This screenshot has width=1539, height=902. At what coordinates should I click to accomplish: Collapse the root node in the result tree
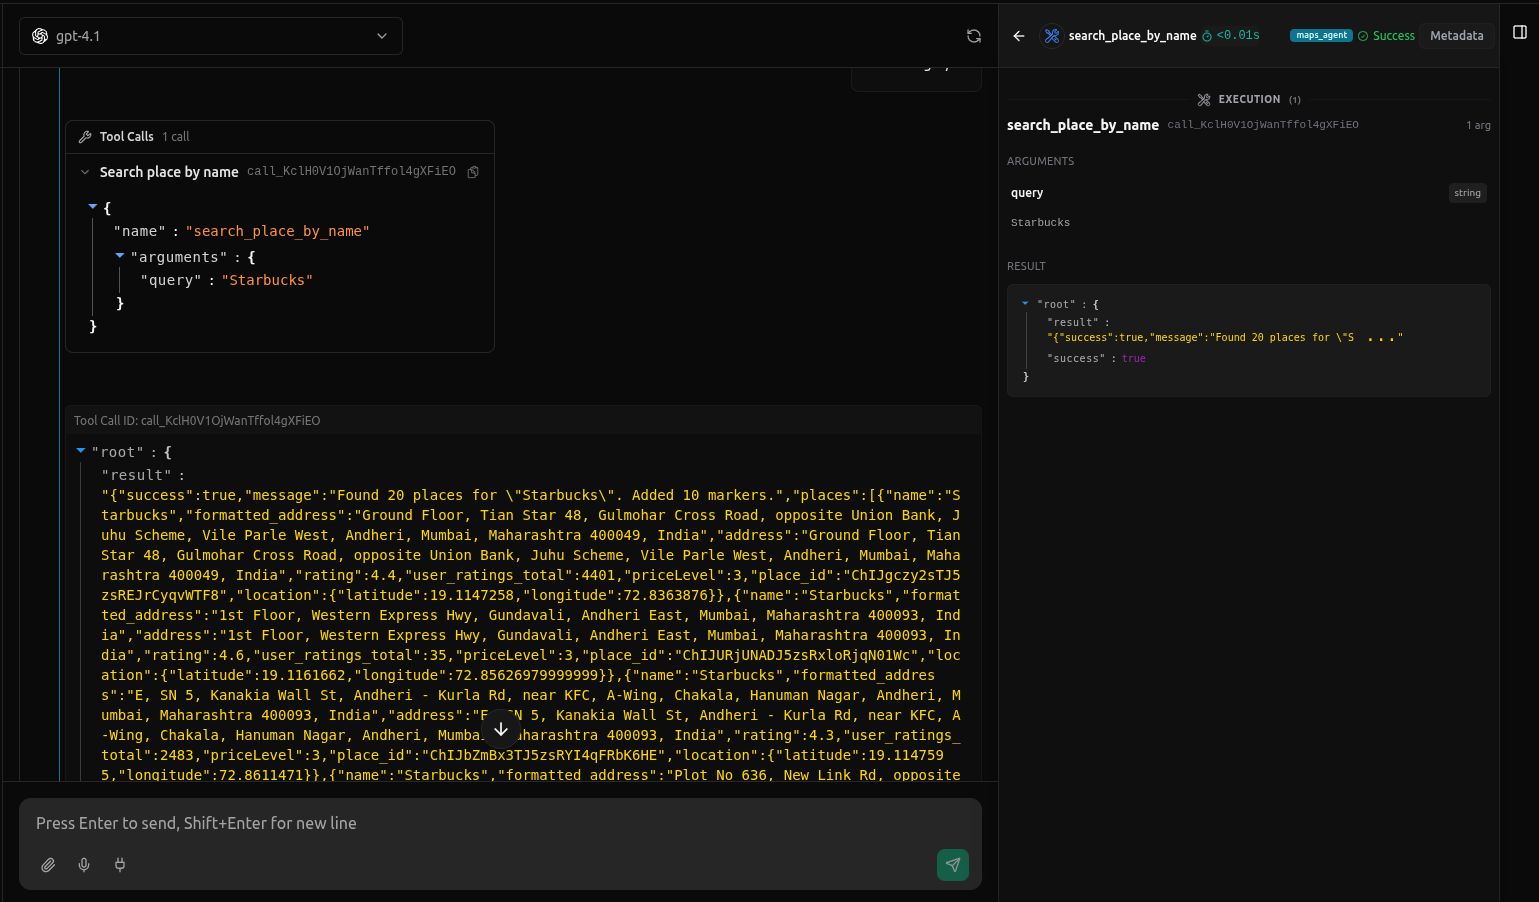tap(81, 451)
